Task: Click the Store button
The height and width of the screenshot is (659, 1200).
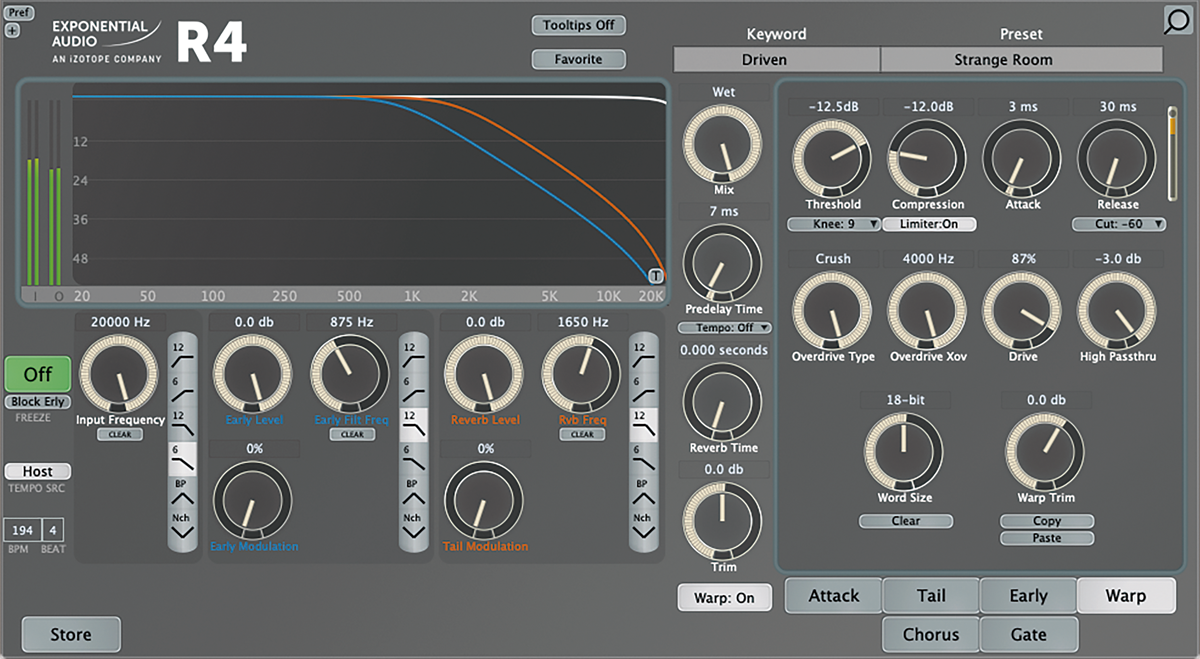Action: [x=71, y=634]
